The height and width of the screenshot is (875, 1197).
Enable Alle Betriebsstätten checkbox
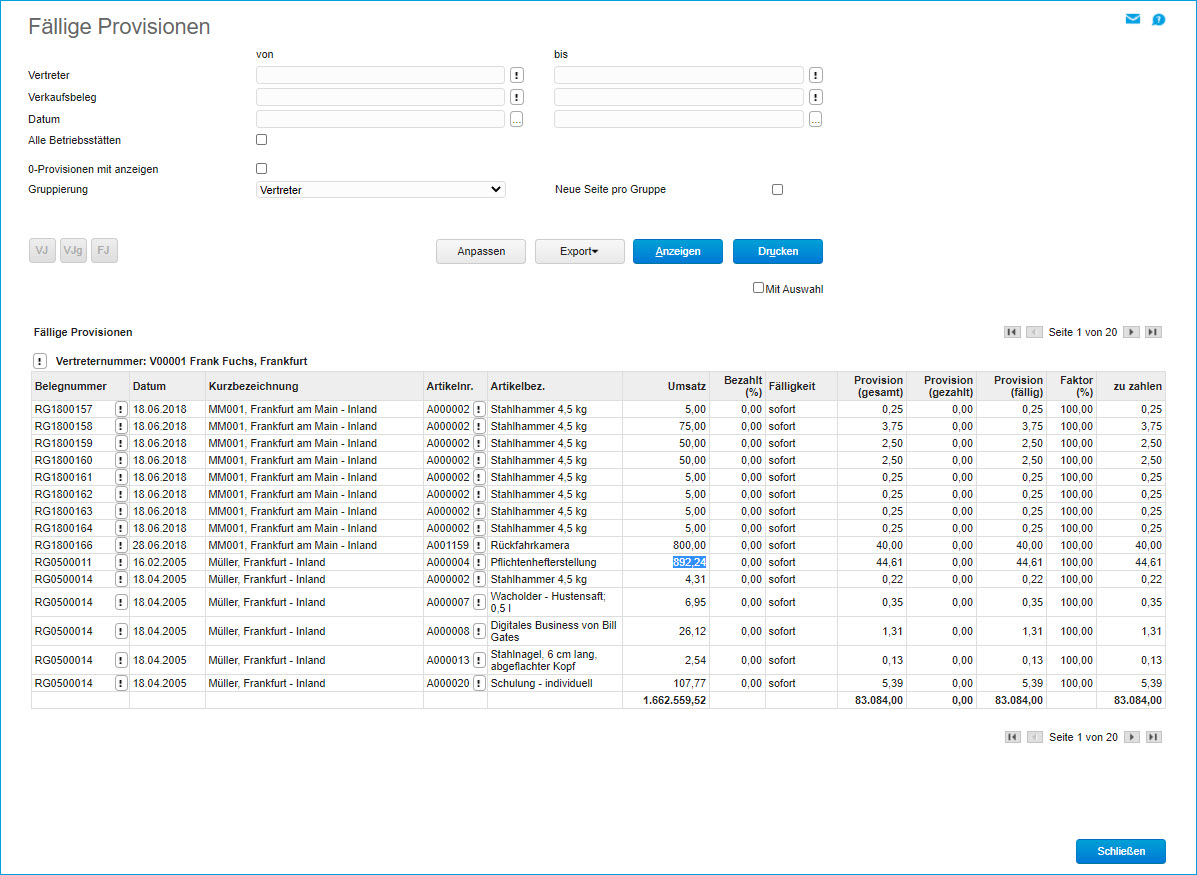(262, 140)
